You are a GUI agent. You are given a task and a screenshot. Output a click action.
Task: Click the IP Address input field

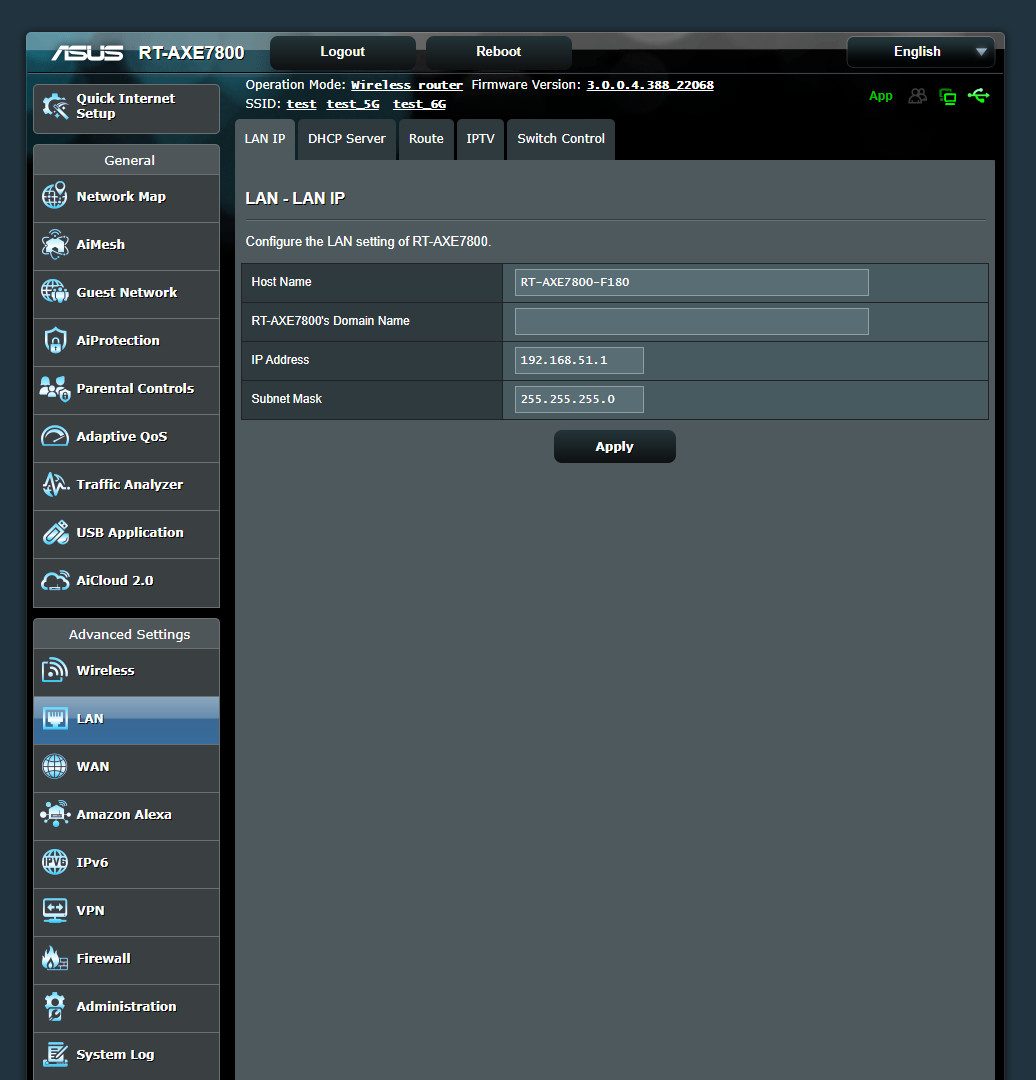[579, 360]
